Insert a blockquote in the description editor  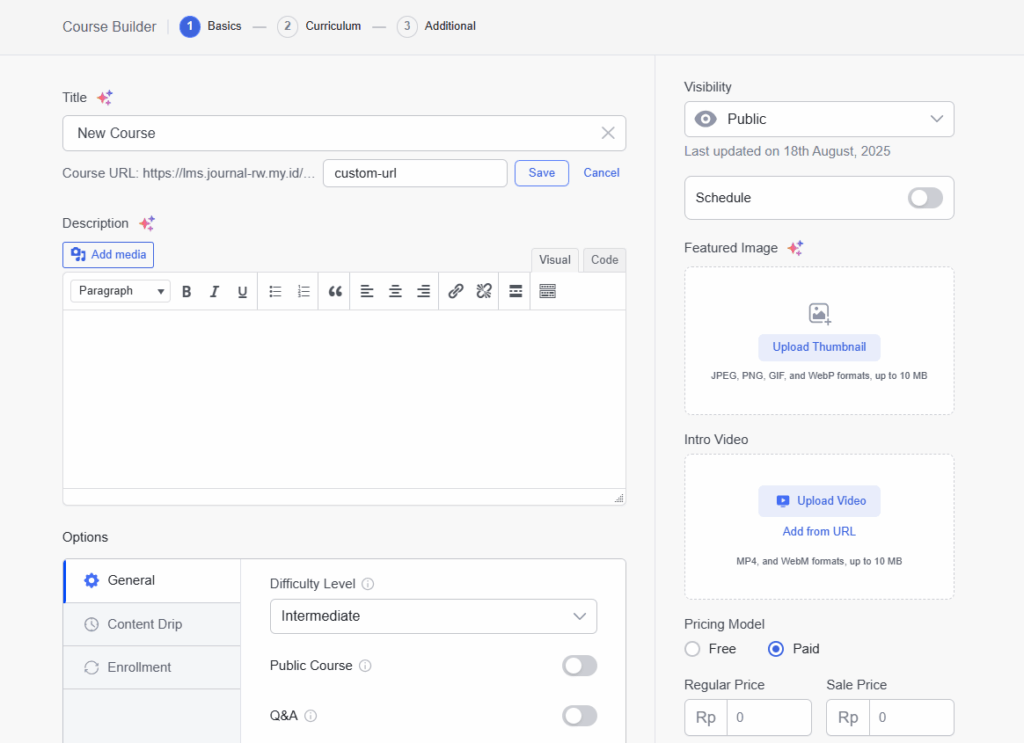[334, 291]
